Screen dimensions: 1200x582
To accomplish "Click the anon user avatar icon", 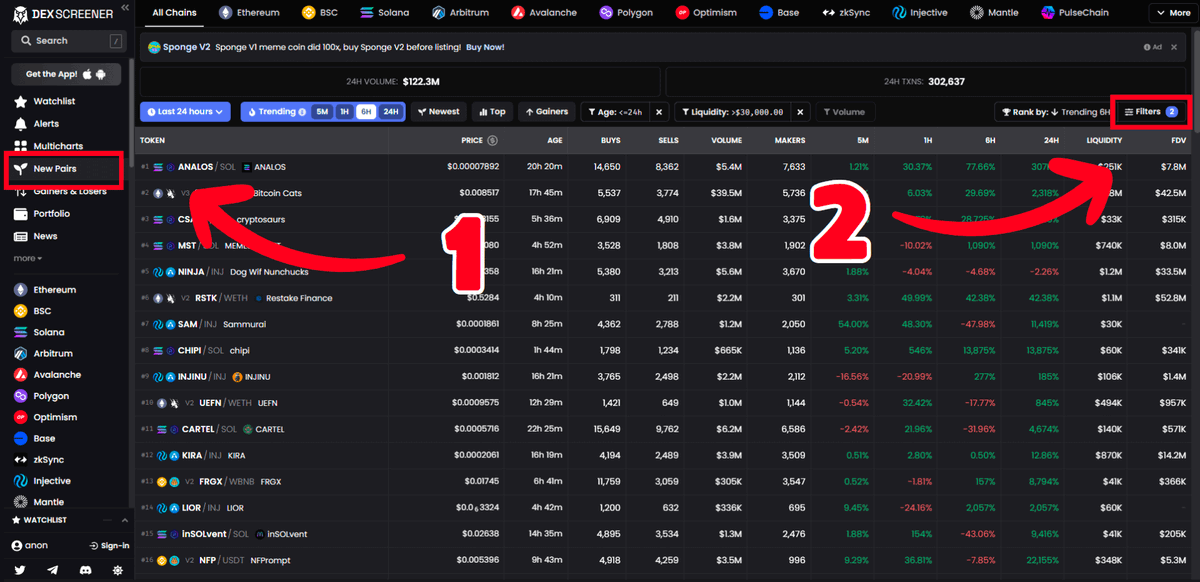I will [17, 546].
